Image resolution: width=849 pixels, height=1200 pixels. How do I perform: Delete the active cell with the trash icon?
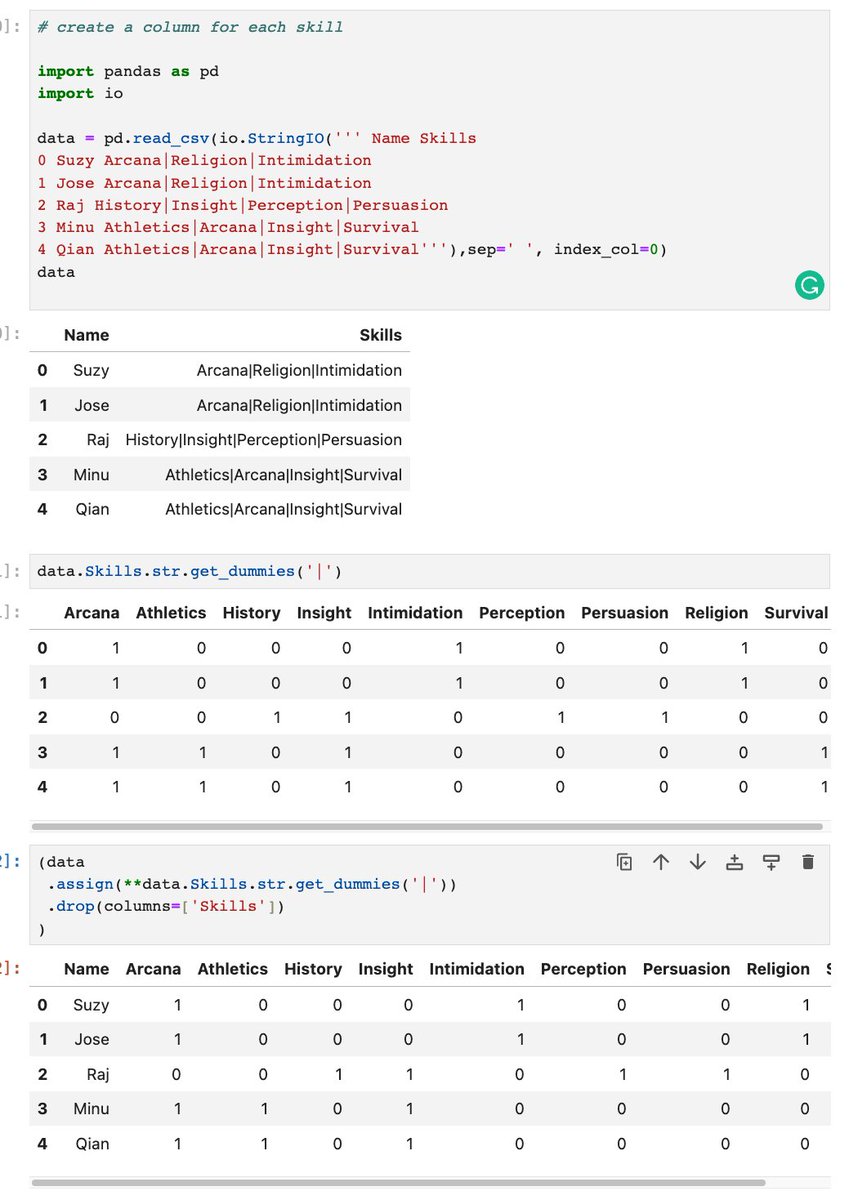pos(809,862)
